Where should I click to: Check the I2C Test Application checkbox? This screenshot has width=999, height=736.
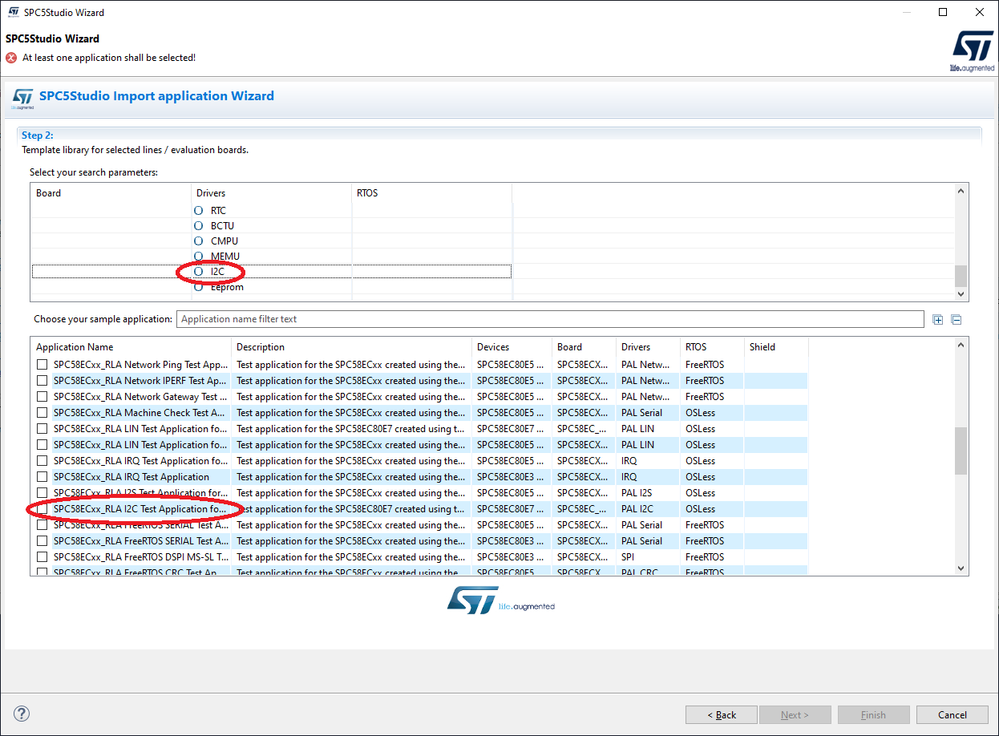42,509
